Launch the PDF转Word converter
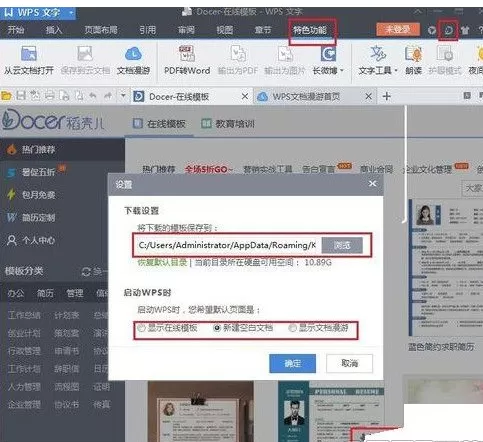The image size is (483, 442). (187, 60)
